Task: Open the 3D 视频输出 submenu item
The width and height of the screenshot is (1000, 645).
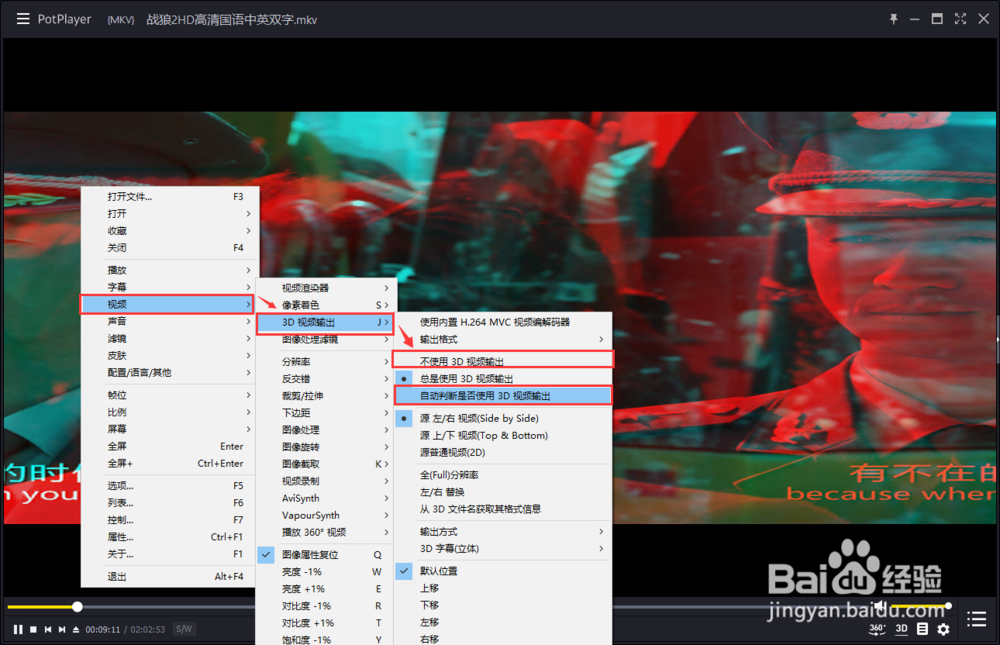Action: point(325,322)
